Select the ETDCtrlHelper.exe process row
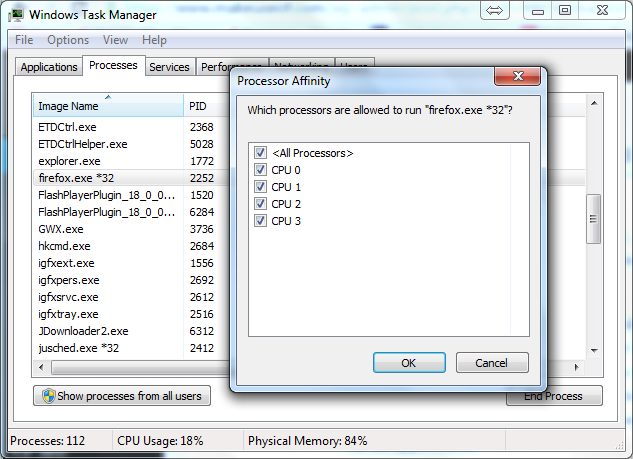 131,144
